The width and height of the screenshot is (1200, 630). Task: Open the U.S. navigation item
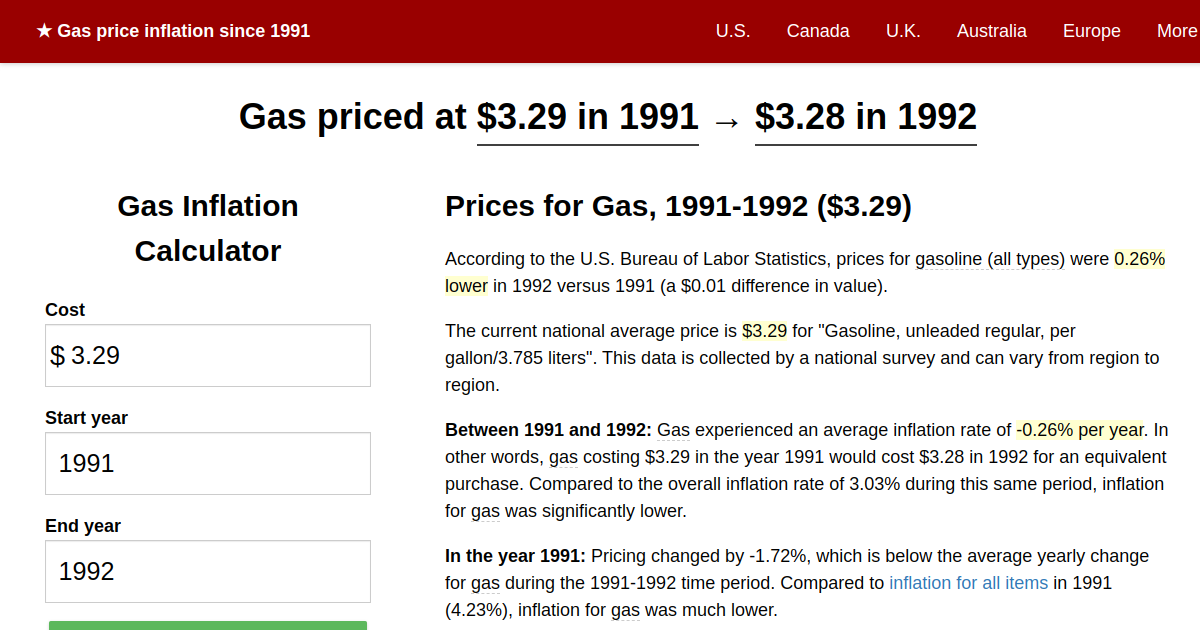coord(733,31)
